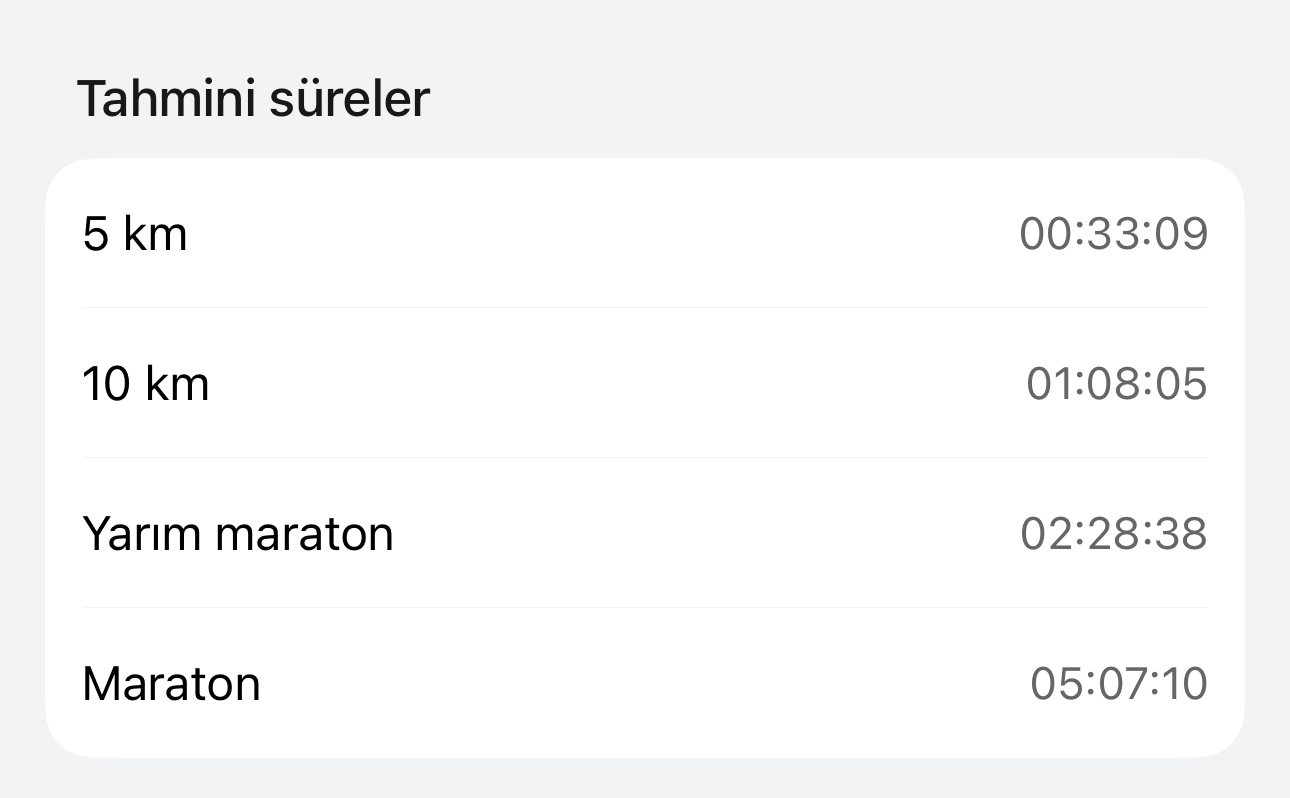
Task: Click the divider between 10 km and Yarım maraton
Action: pyautogui.click(x=645, y=458)
